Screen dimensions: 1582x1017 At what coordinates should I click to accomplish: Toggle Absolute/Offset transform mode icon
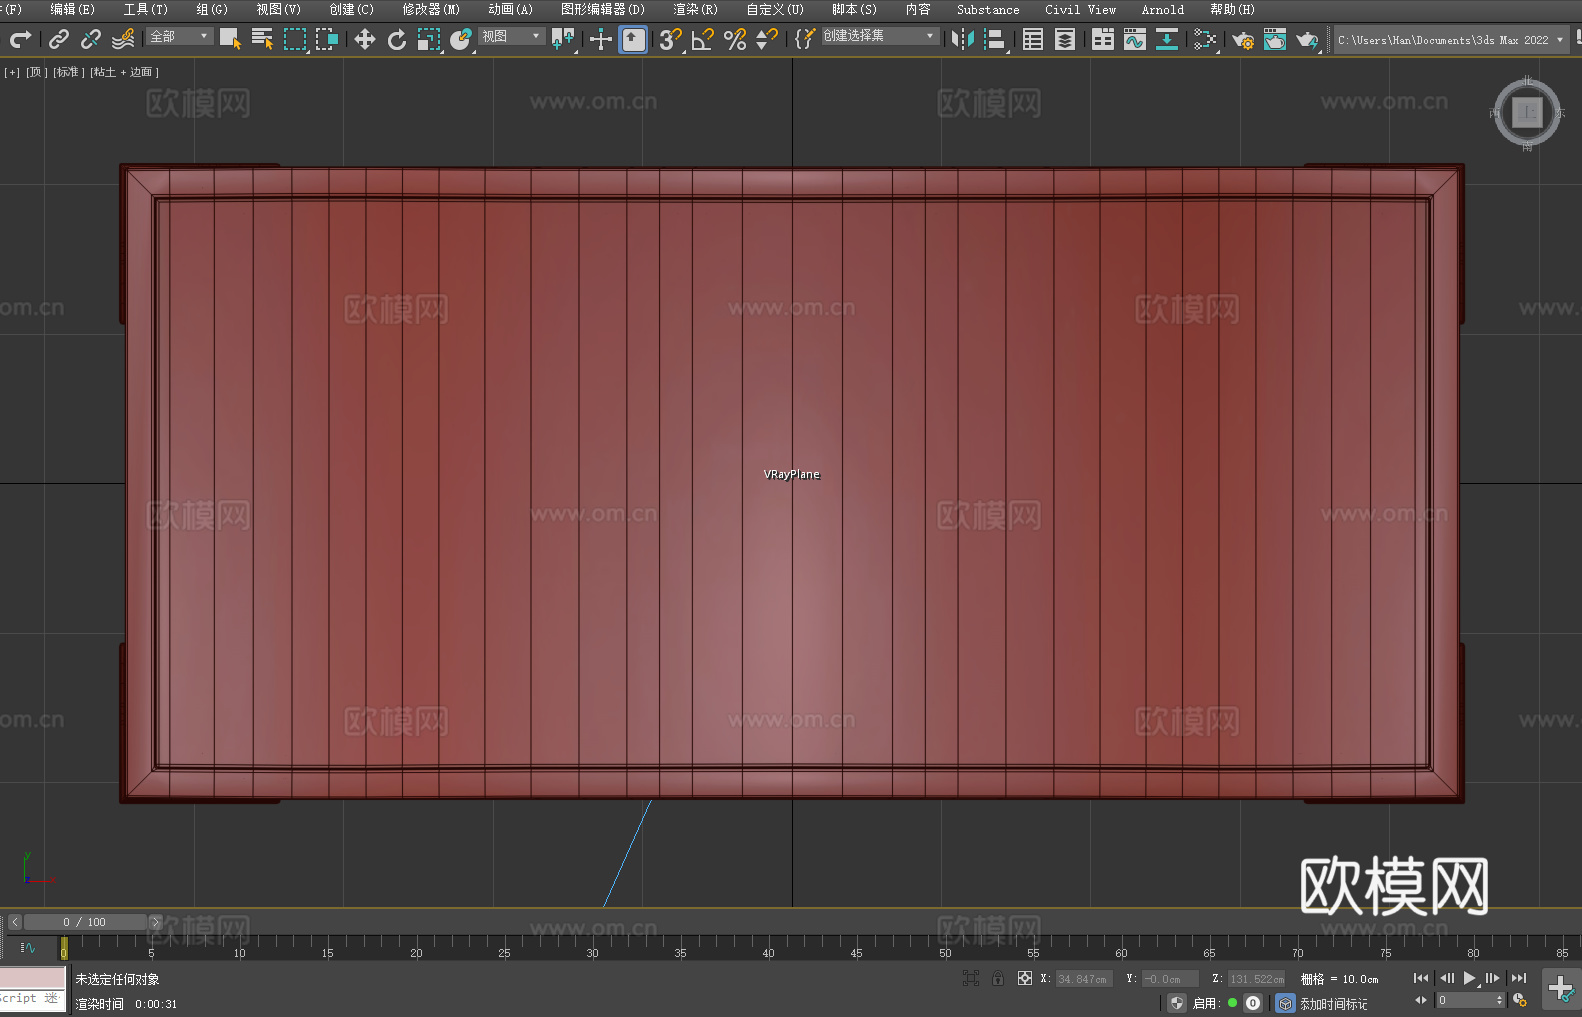pos(1024,978)
